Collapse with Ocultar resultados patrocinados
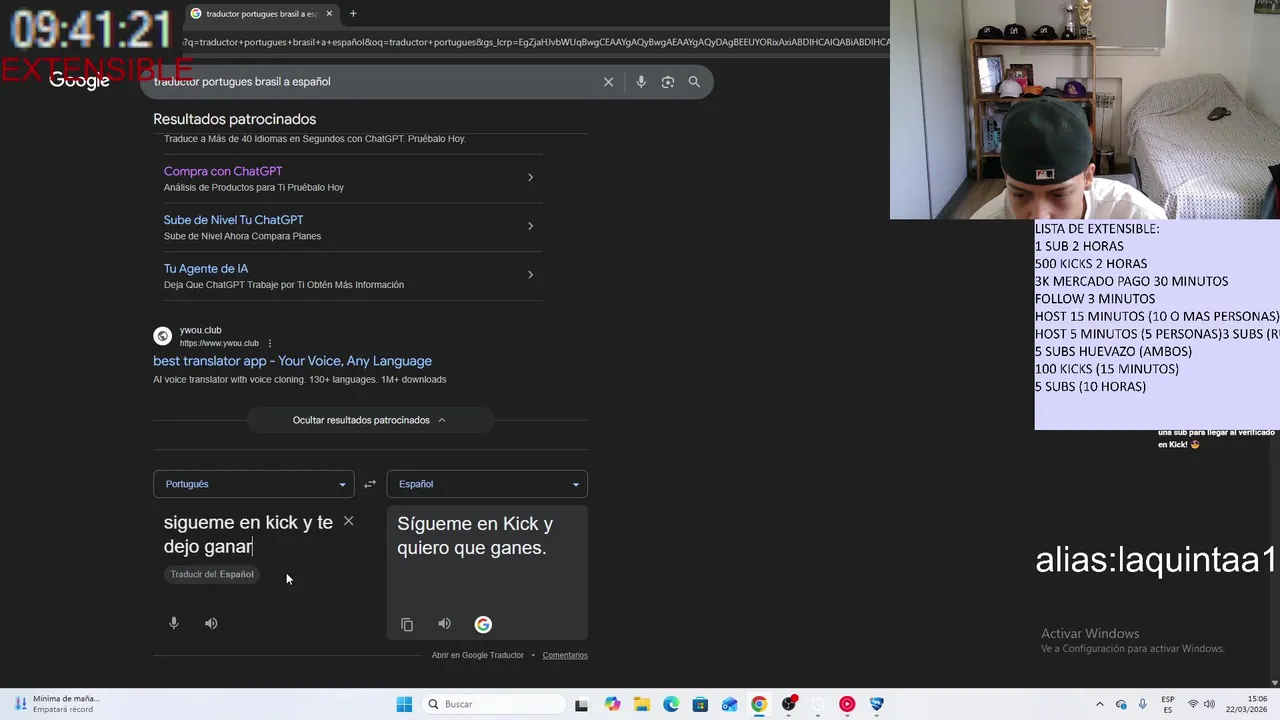1280x720 pixels. click(x=370, y=420)
